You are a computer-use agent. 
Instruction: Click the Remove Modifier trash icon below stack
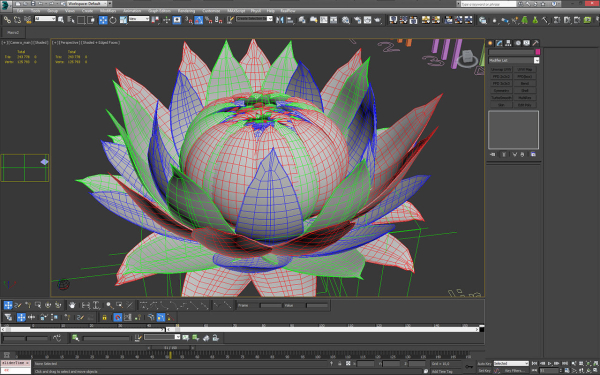click(x=522, y=155)
